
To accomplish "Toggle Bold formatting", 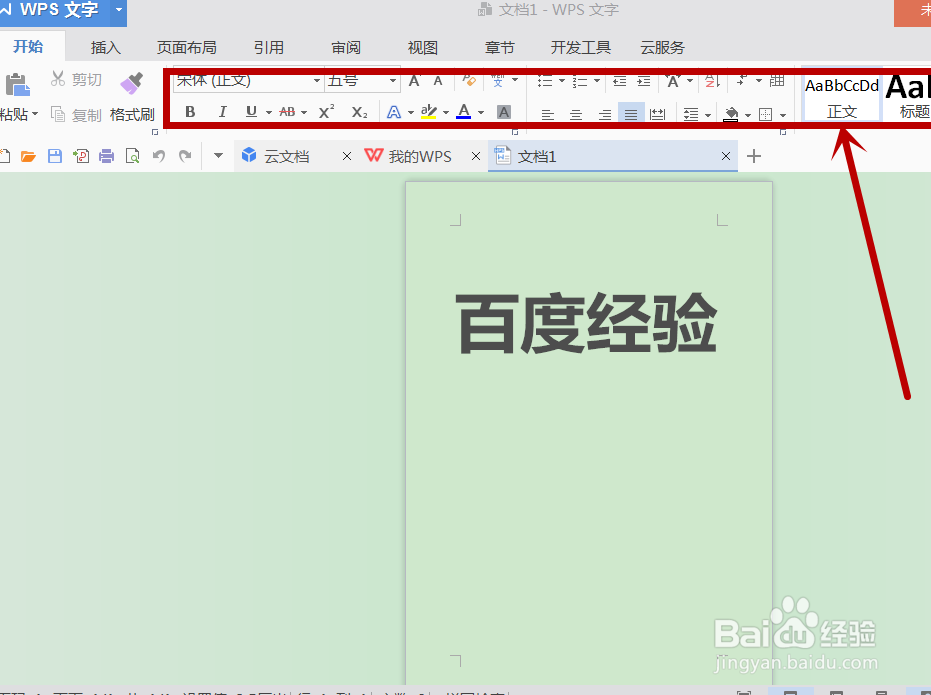I will click(x=190, y=112).
